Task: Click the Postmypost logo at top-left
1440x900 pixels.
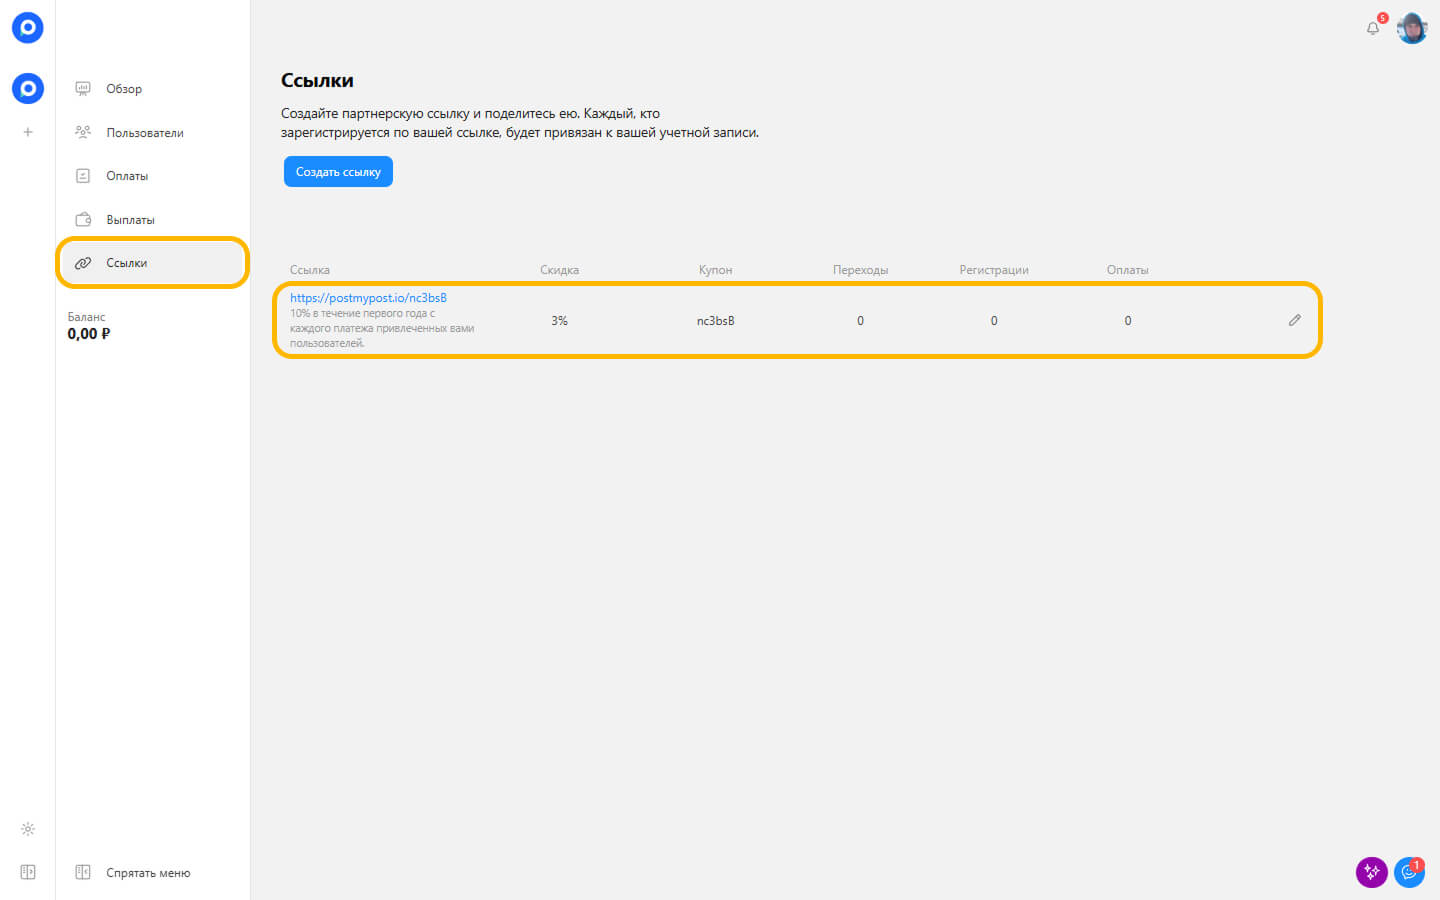Action: tap(27, 28)
